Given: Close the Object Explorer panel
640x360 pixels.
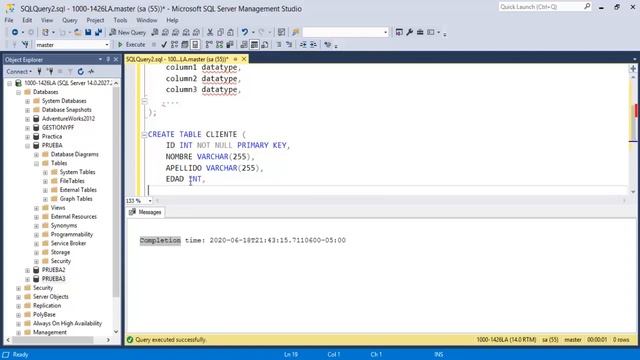Looking at the screenshot, I should [x=116, y=60].
